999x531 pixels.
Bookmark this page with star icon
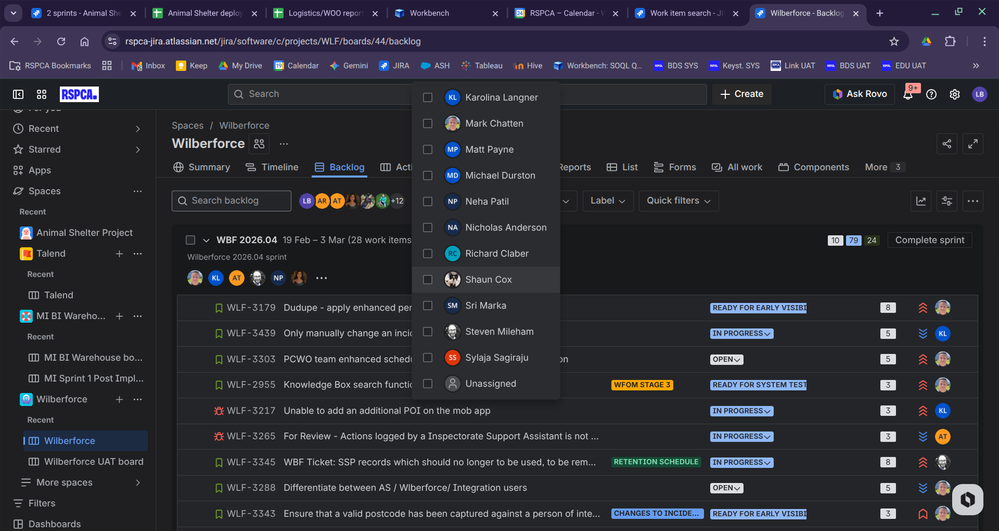[x=894, y=41]
